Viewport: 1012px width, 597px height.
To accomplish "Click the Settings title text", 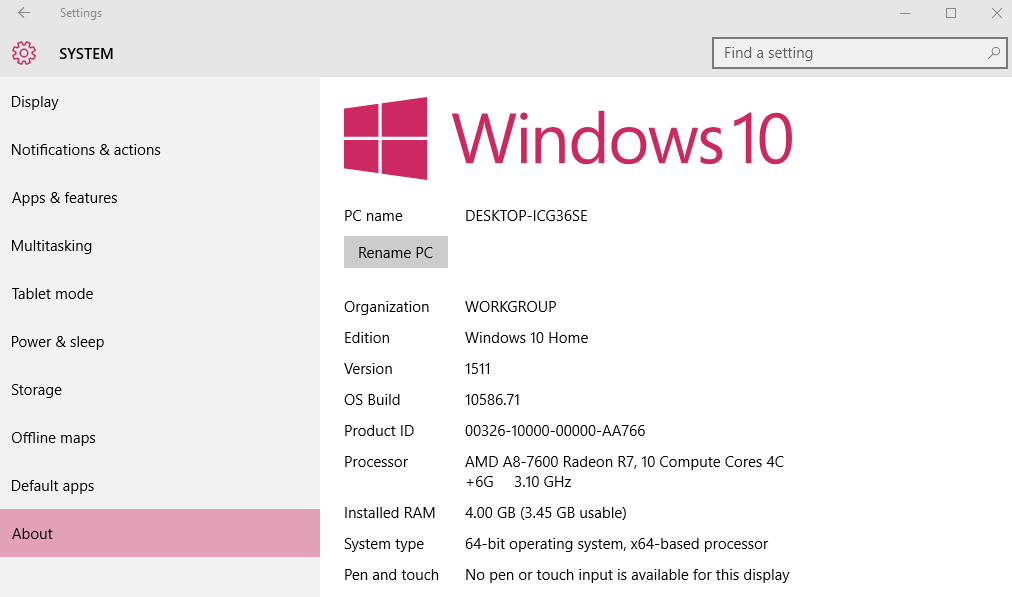I will [x=81, y=13].
